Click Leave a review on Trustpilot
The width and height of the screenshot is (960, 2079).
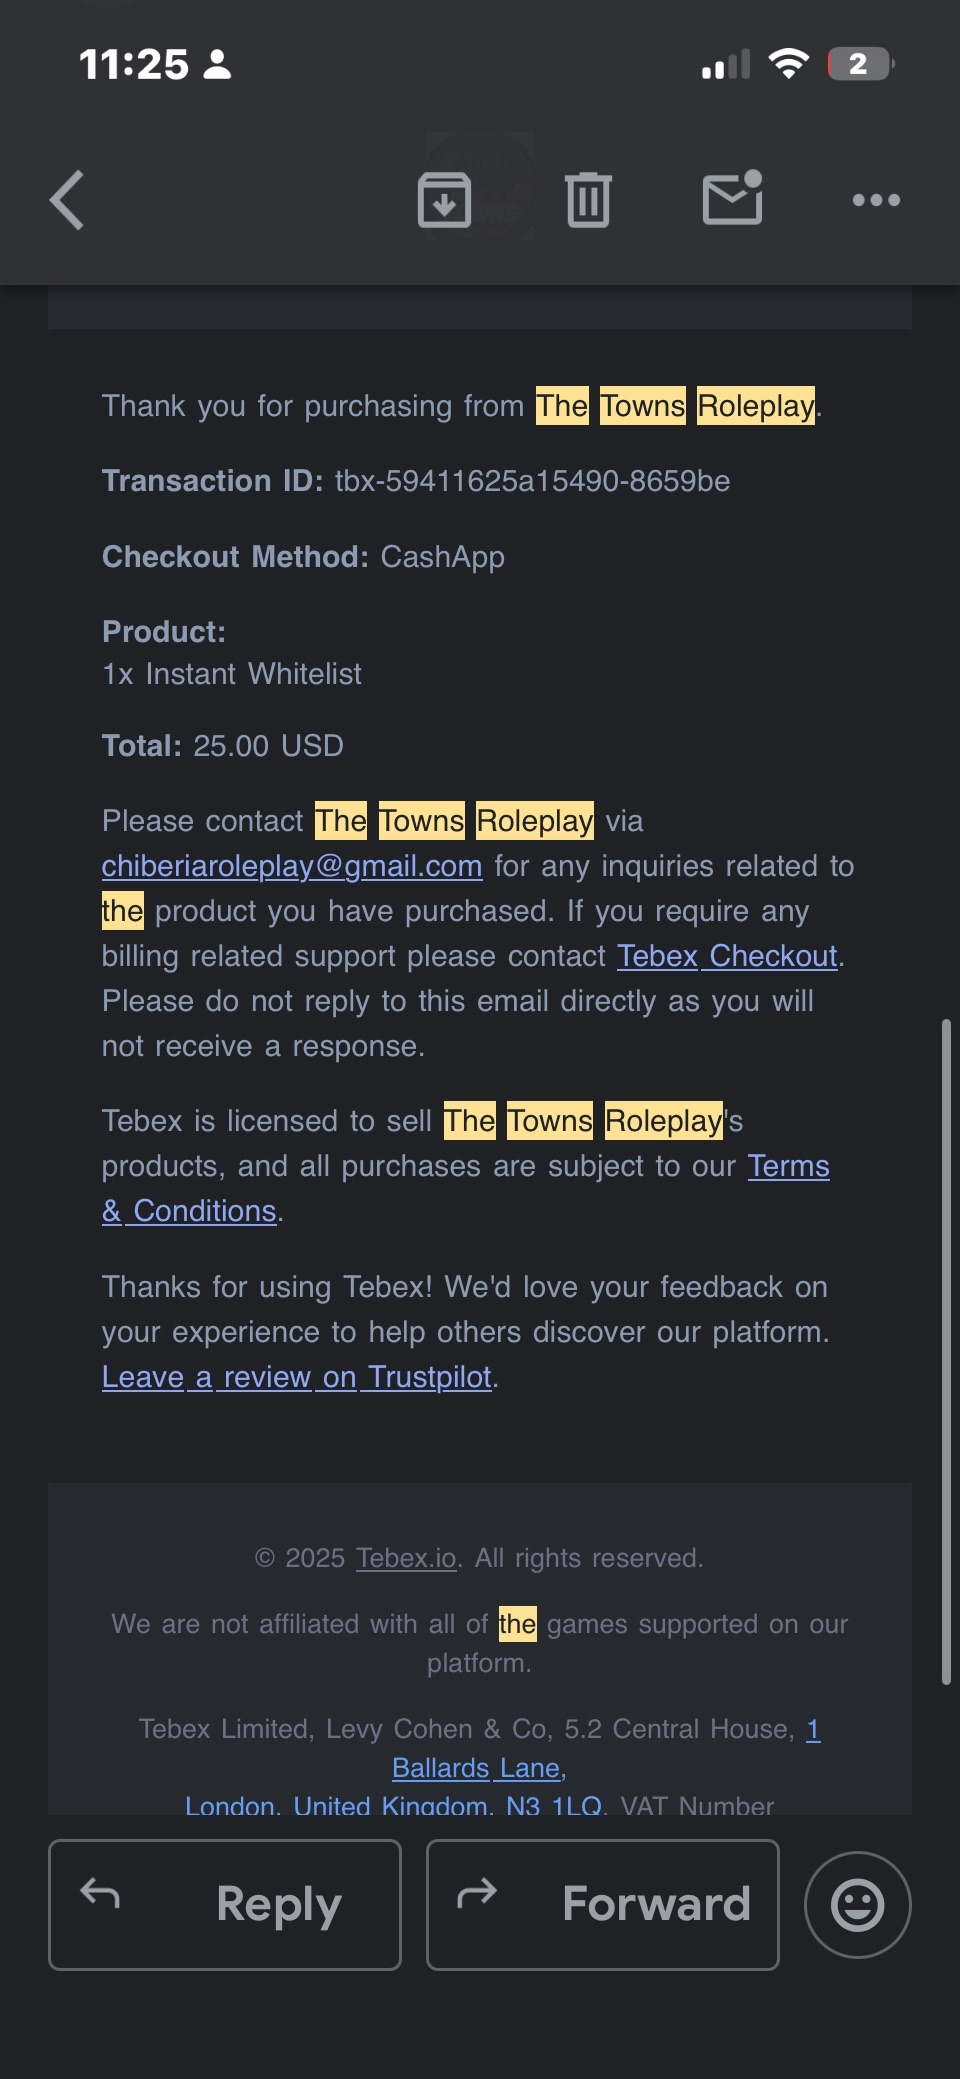coord(297,1377)
